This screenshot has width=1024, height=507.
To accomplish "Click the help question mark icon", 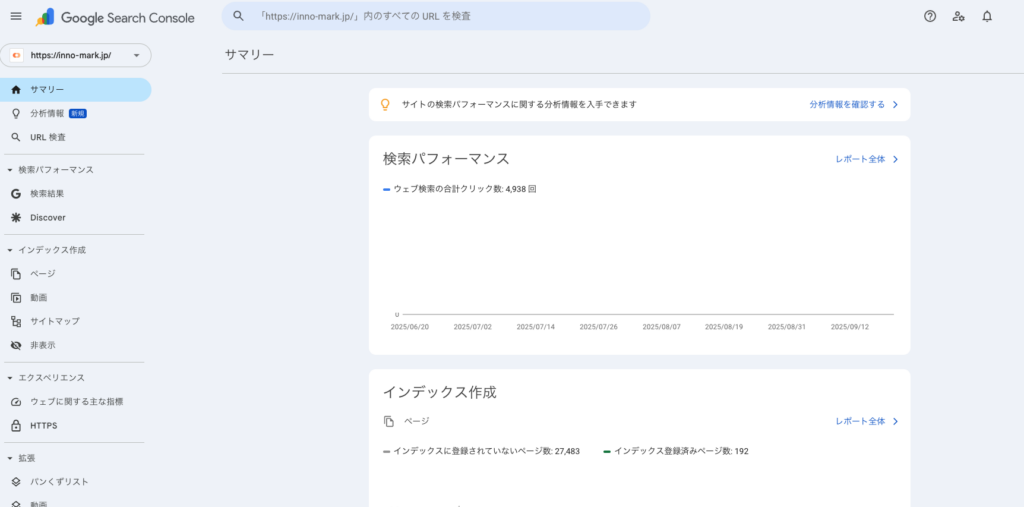I will [x=930, y=16].
